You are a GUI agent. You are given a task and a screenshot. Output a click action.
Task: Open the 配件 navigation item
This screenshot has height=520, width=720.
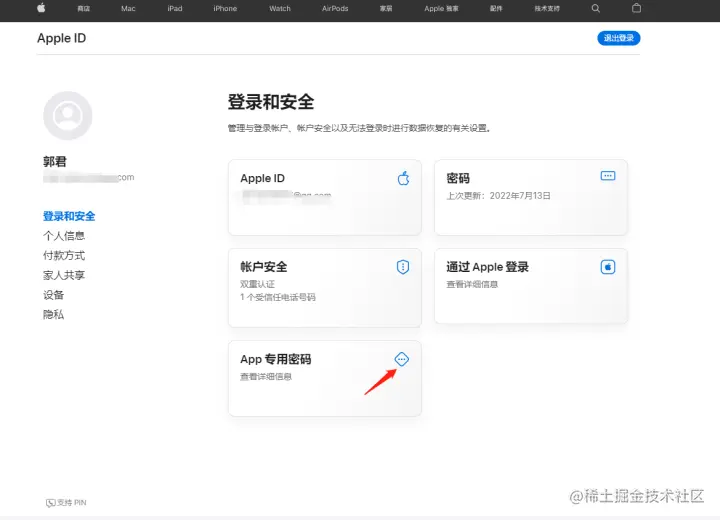496,8
